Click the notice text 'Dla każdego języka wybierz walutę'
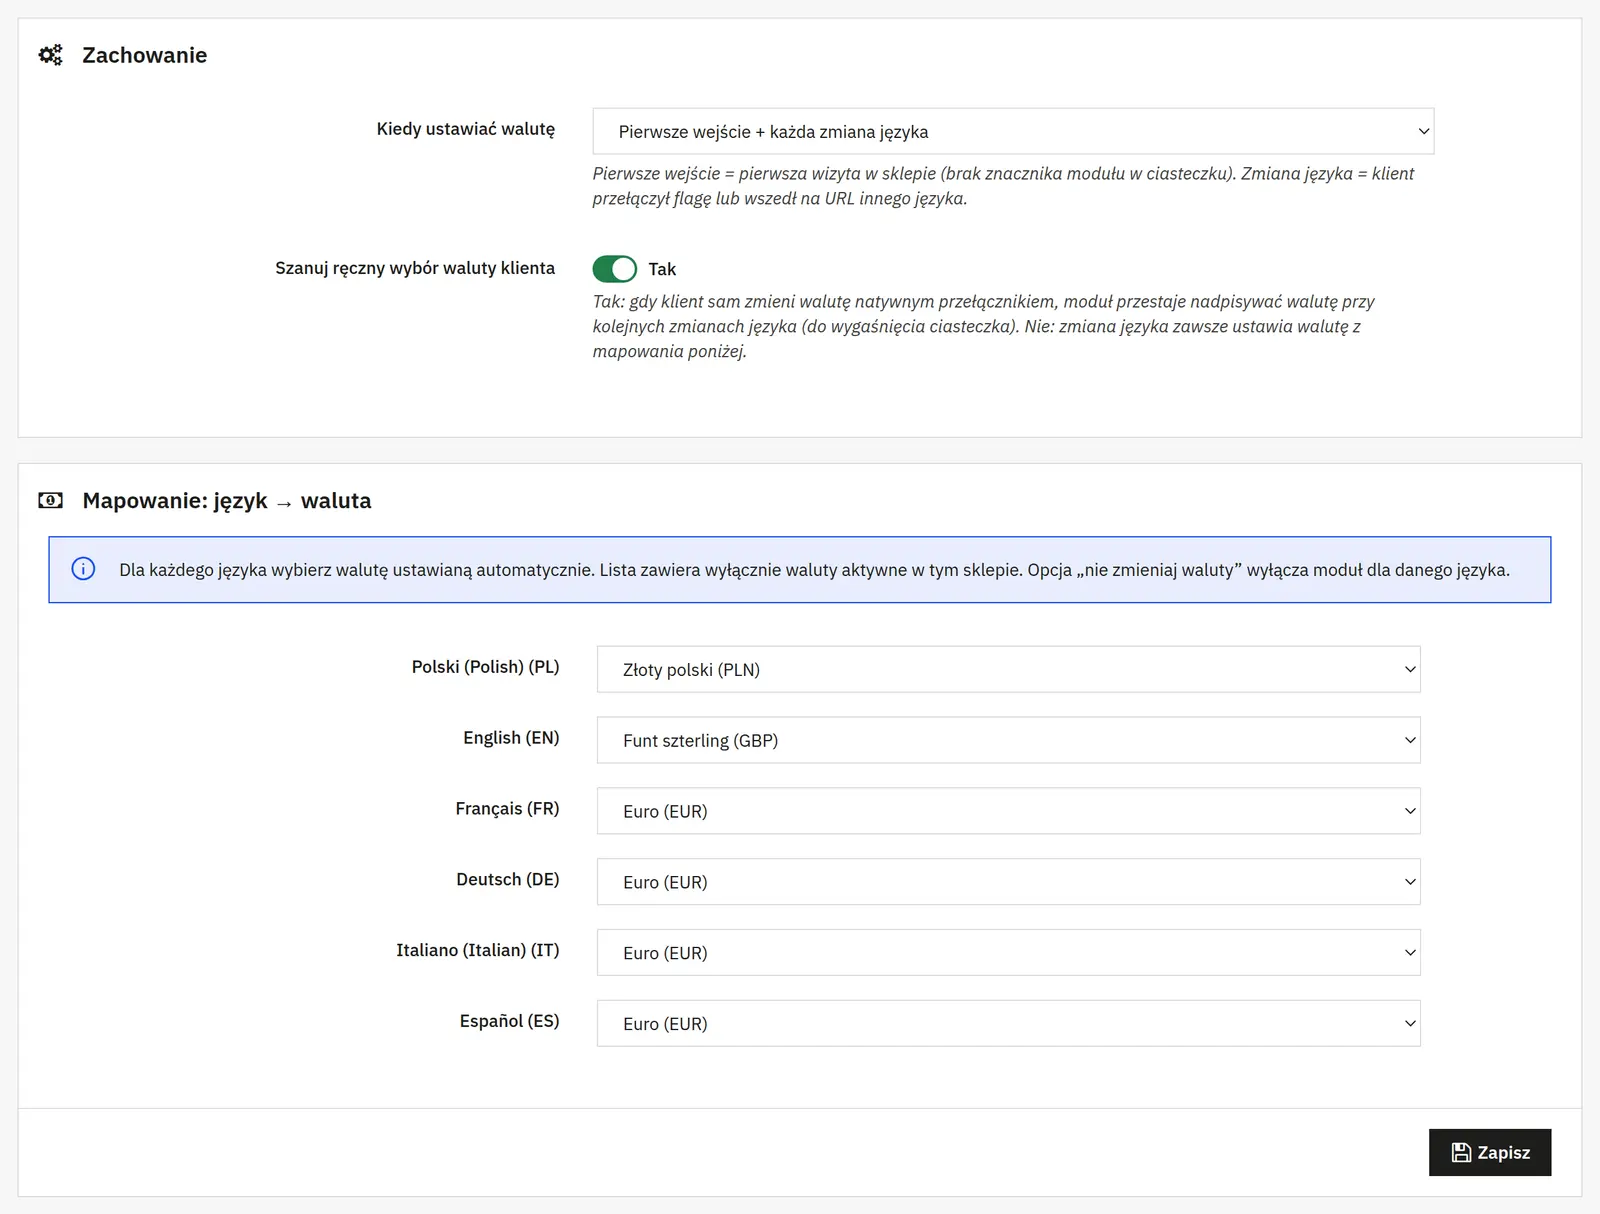 tap(814, 570)
